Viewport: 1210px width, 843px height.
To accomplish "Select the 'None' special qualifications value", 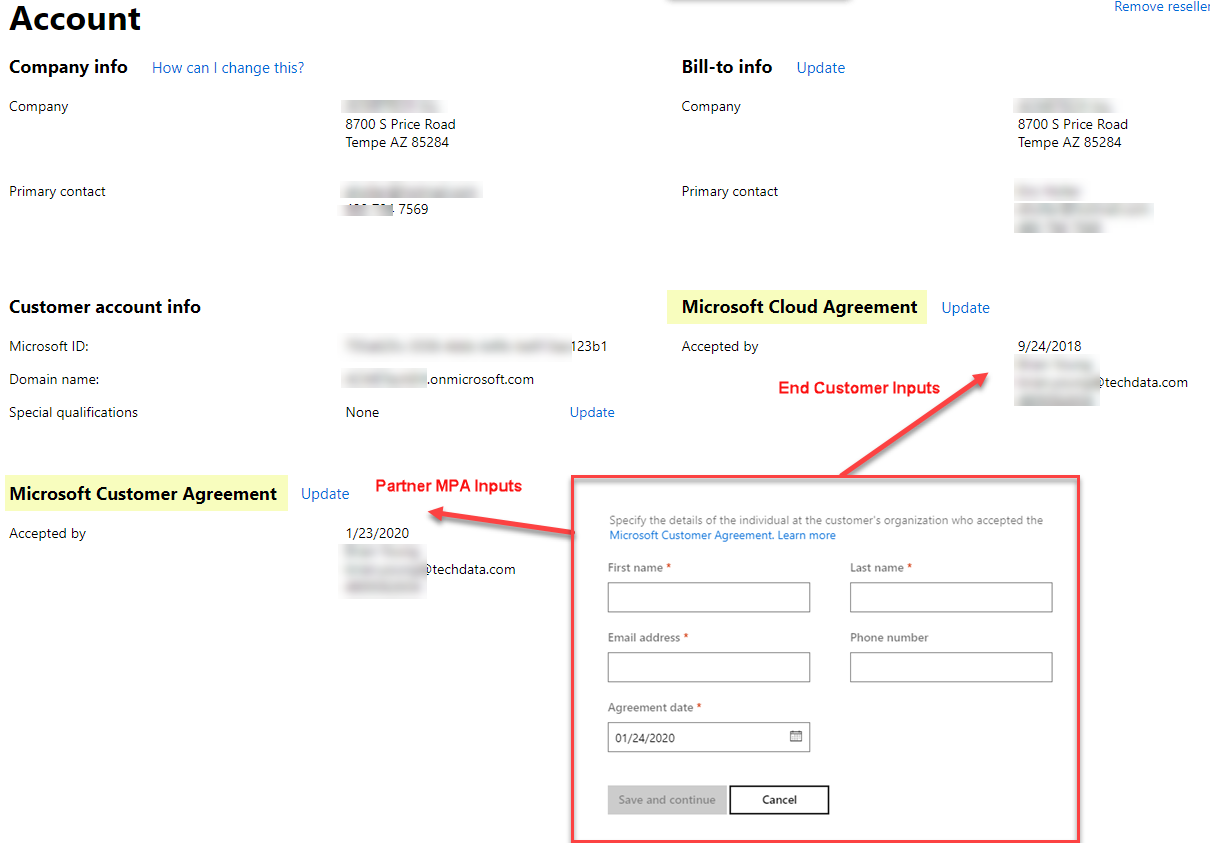I will (x=363, y=412).
